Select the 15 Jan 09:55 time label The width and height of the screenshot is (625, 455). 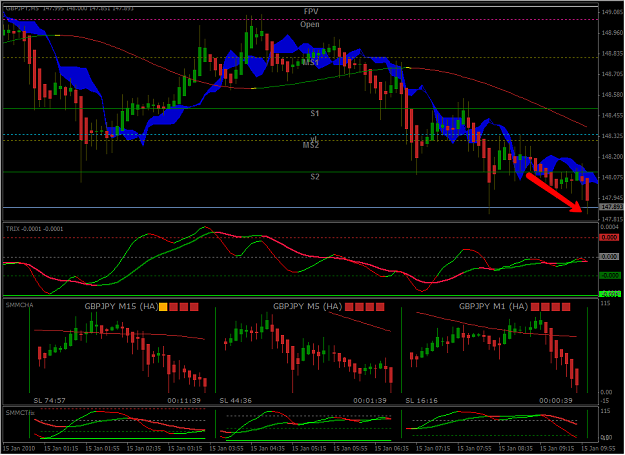[x=598, y=449]
